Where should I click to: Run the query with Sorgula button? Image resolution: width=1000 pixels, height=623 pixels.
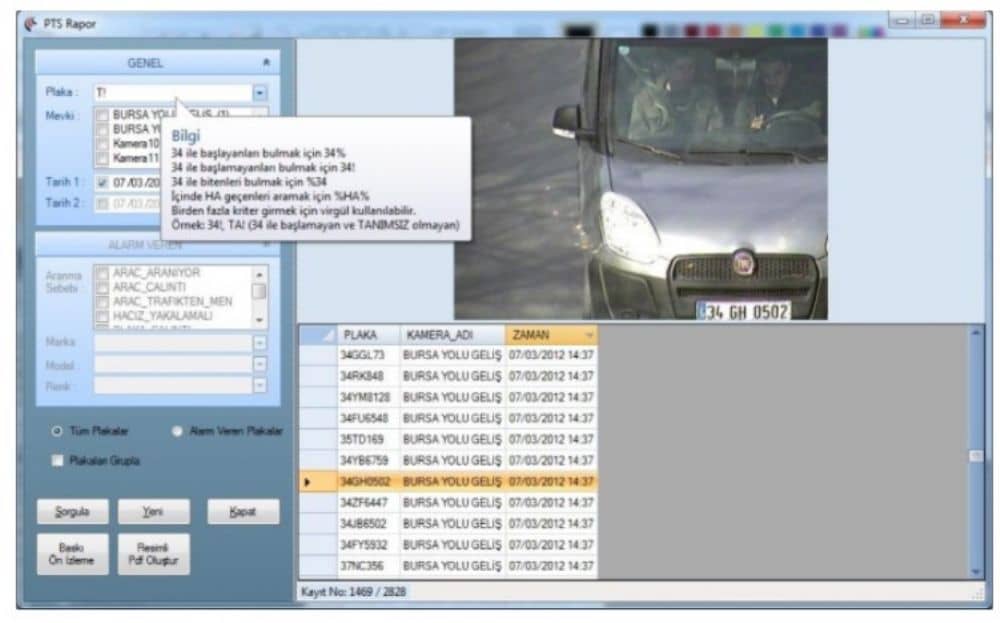click(73, 512)
